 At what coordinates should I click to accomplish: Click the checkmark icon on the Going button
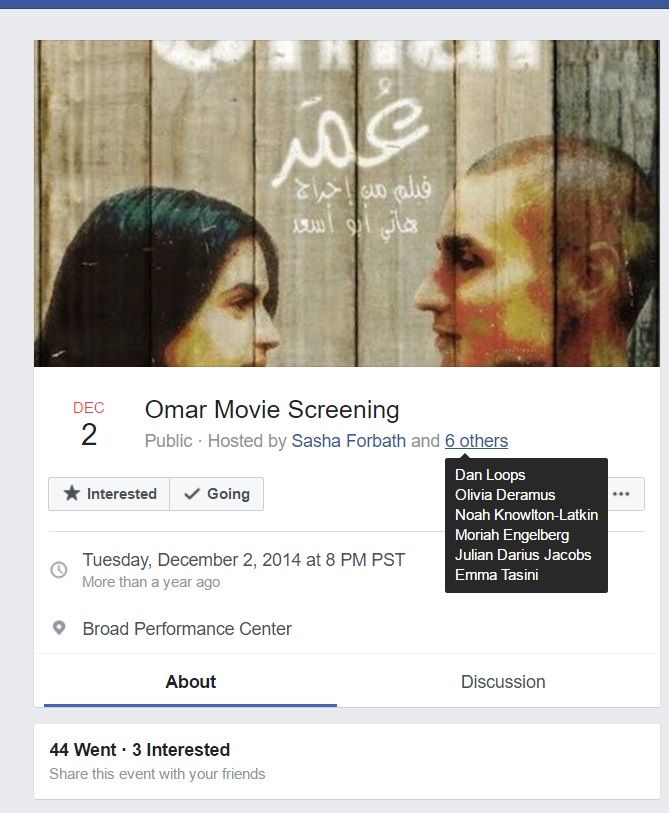(x=190, y=493)
